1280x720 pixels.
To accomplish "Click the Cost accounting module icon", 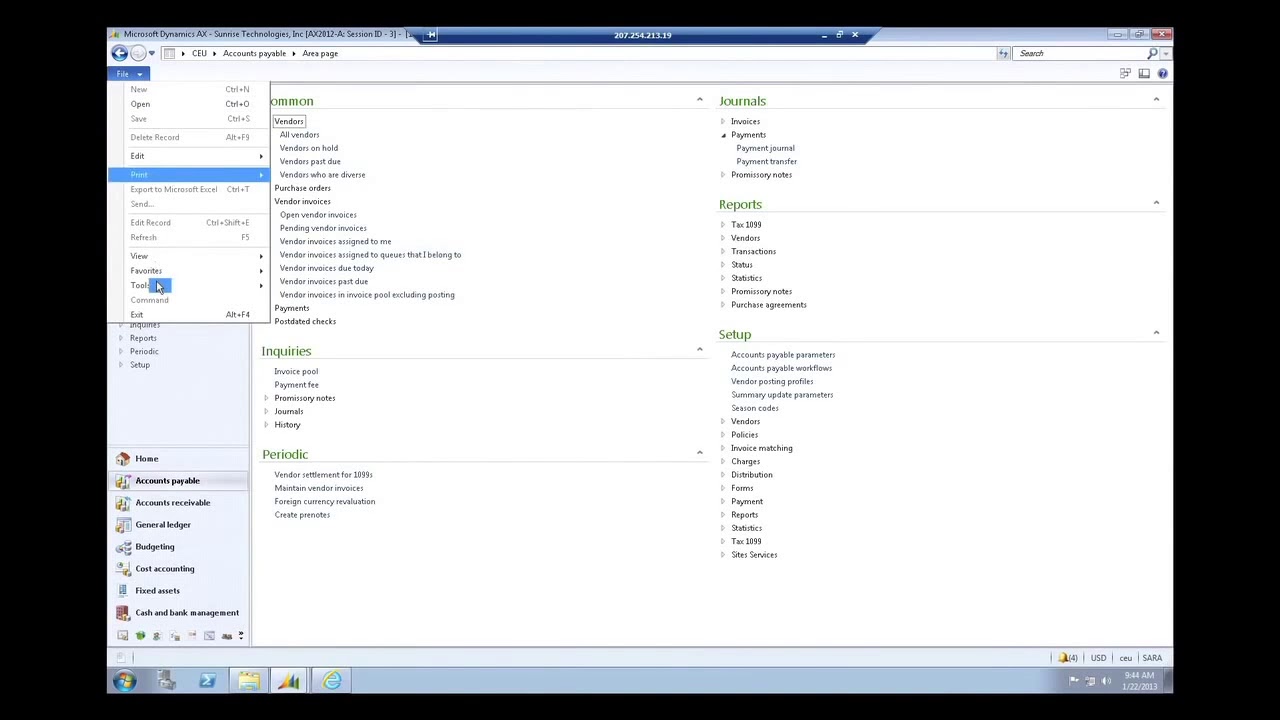I will pos(123,568).
